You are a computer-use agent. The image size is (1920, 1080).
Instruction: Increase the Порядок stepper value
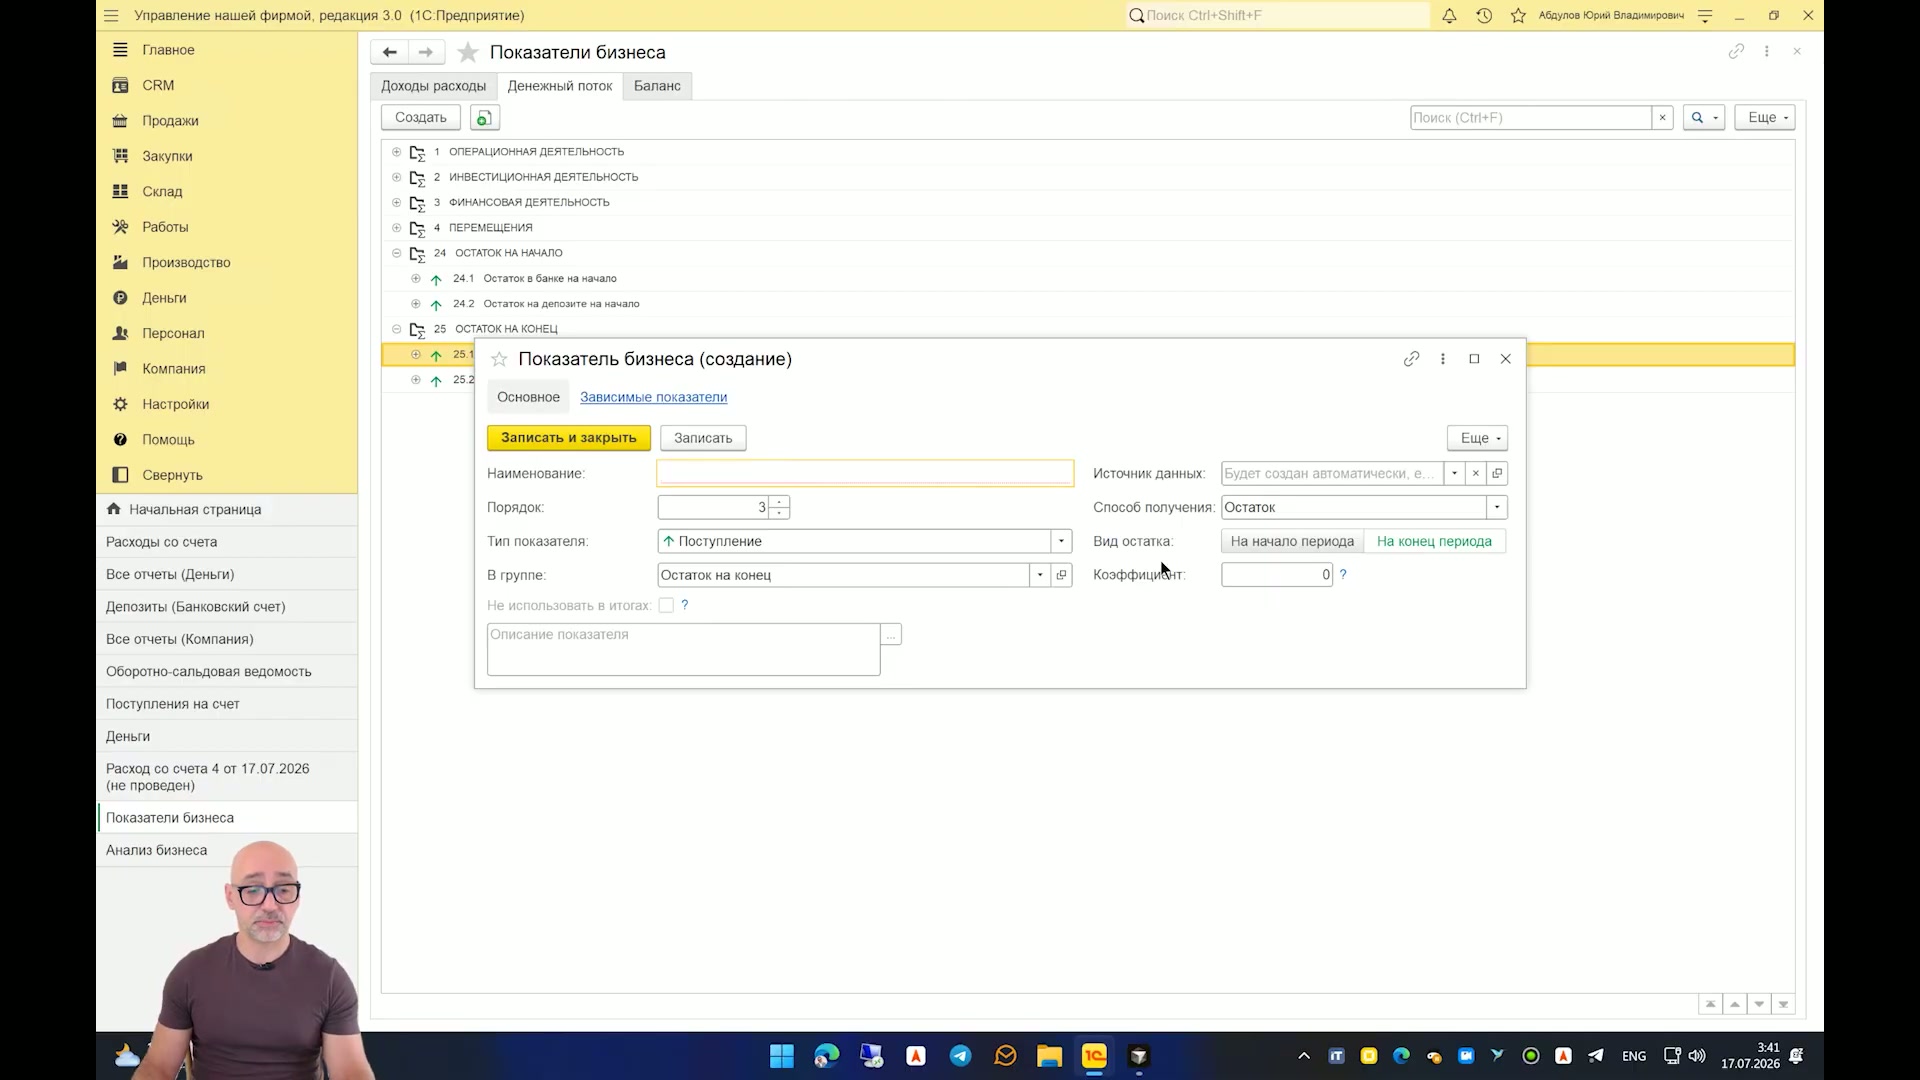tap(779, 502)
